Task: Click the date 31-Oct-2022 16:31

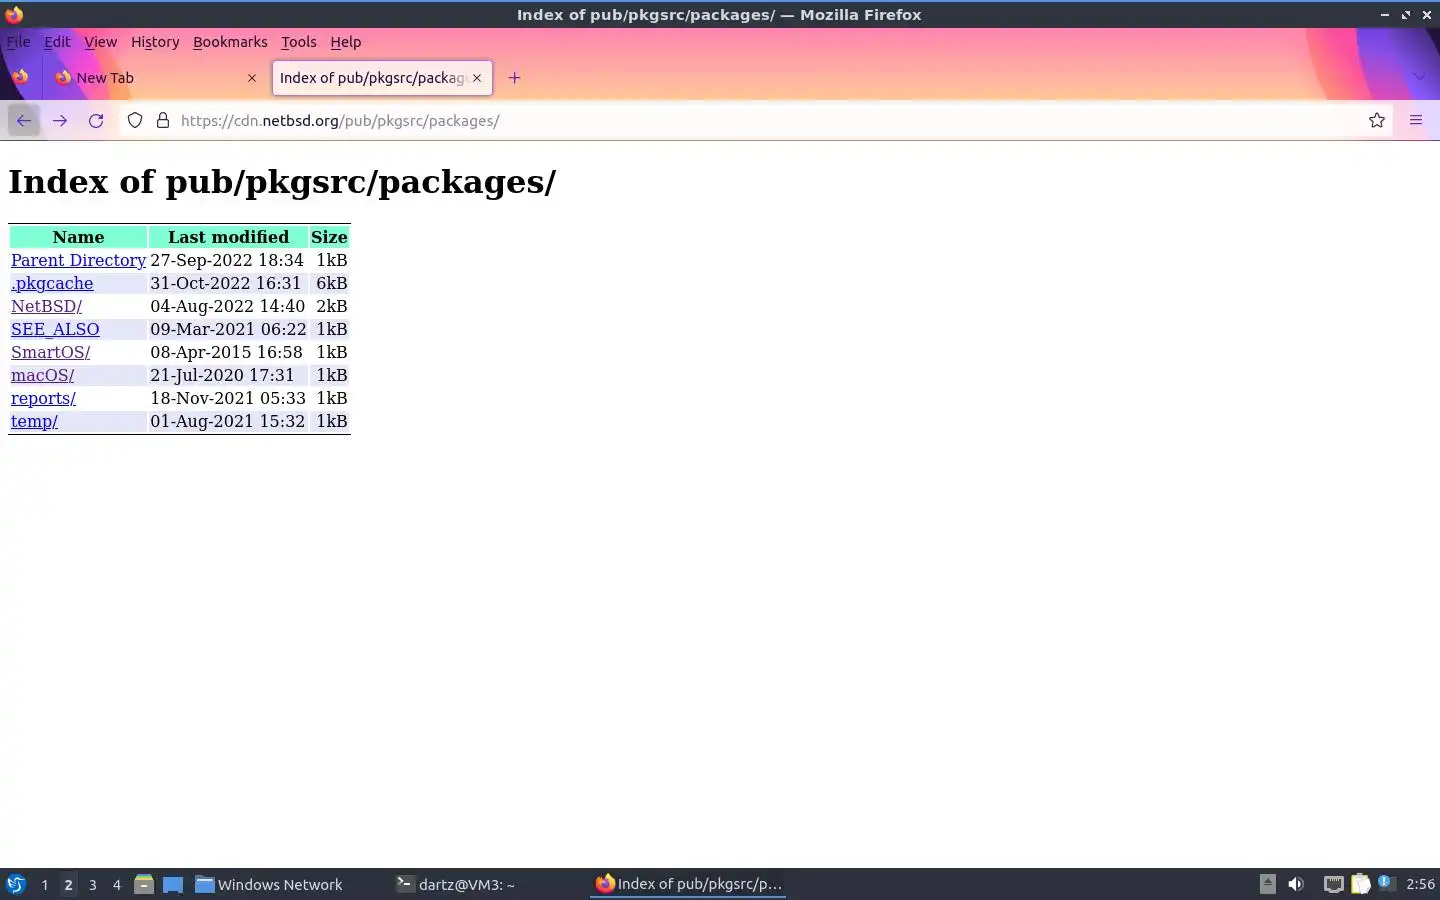Action: (x=225, y=283)
